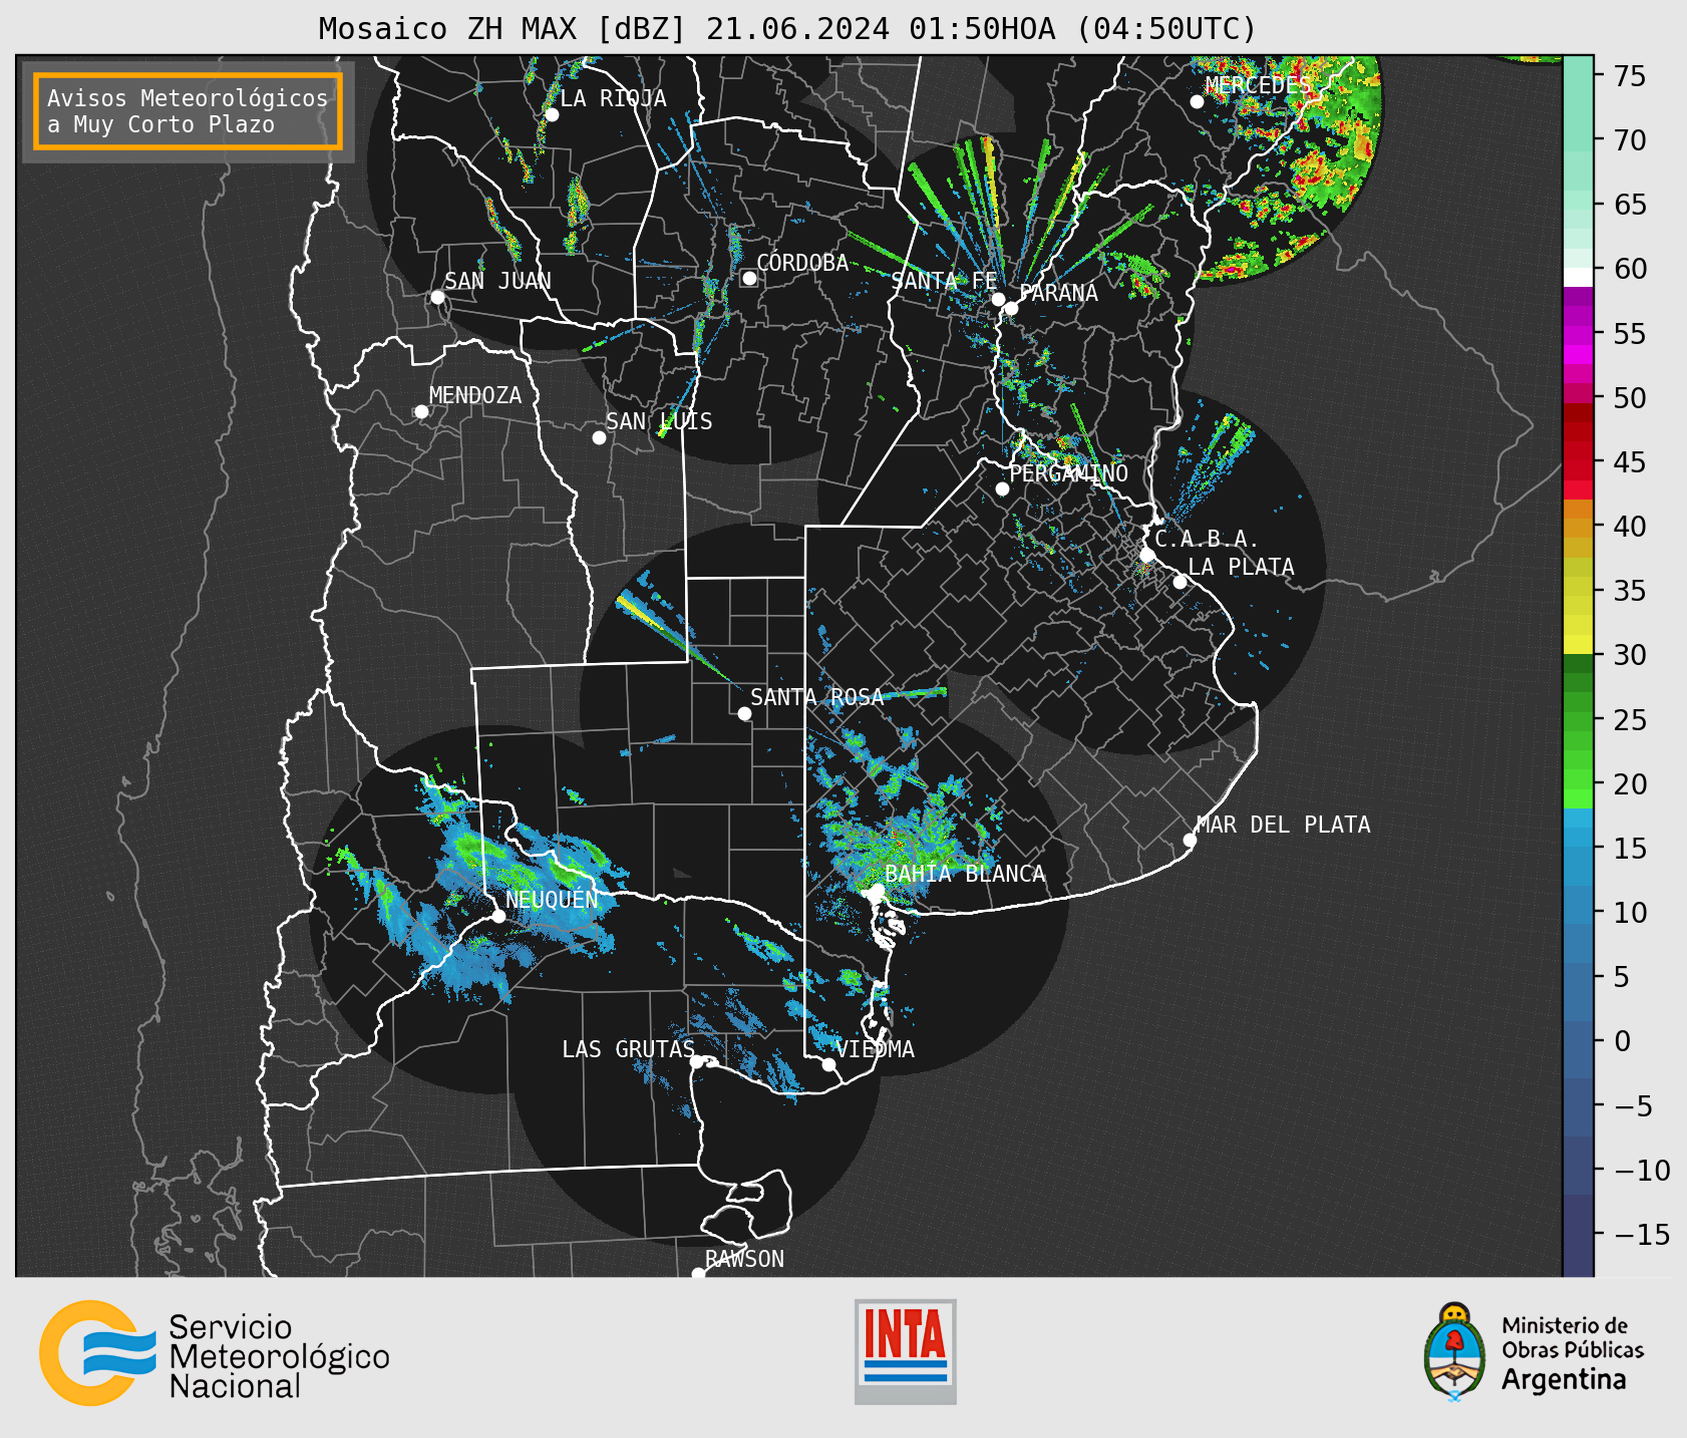Screen dimensions: 1687x1438
Task: Click the green 25 dBZ color band
Action: [x=1578, y=720]
